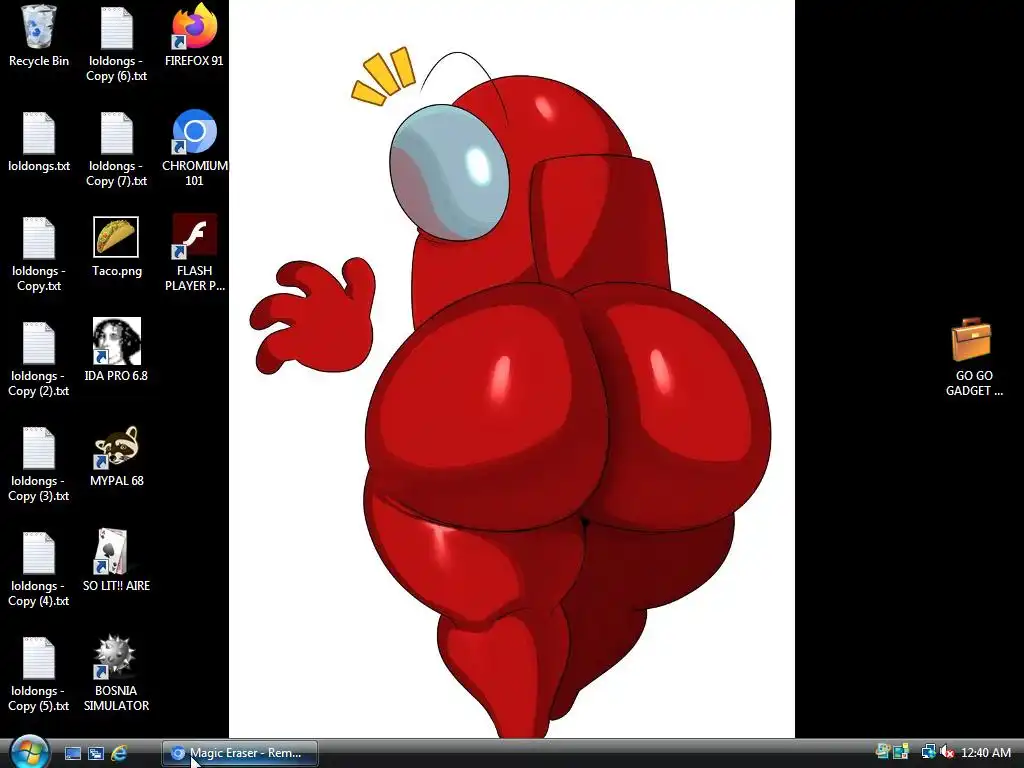Select the loldongs - Copy (3).txt file
This screenshot has width=1024, height=768.
pos(39,464)
